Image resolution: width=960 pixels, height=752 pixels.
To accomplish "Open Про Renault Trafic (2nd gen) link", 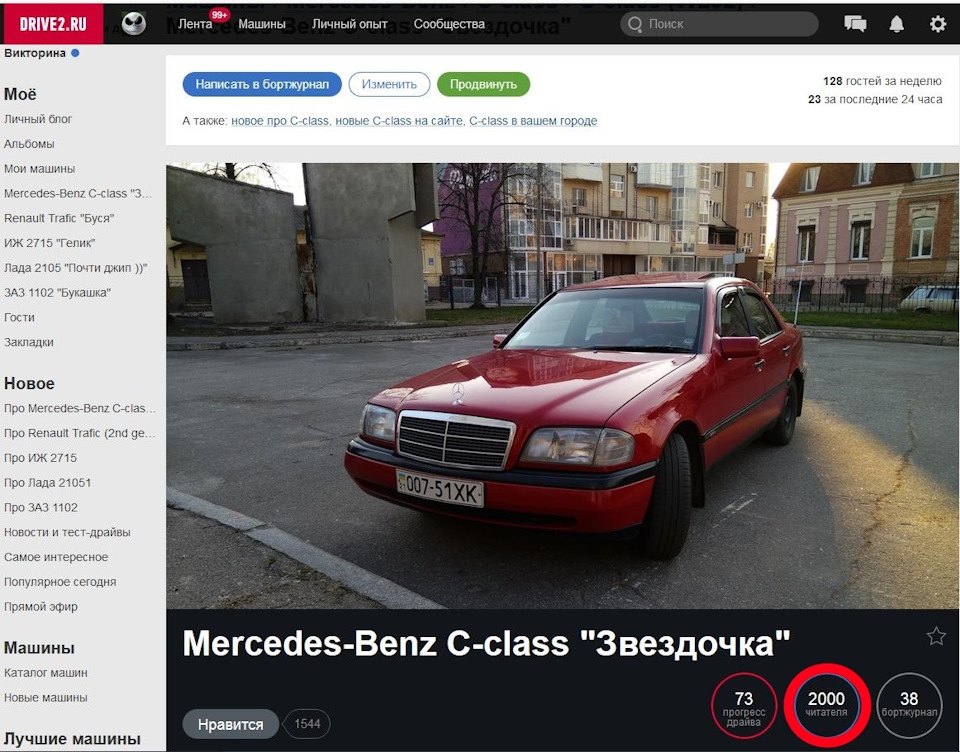I will point(80,433).
